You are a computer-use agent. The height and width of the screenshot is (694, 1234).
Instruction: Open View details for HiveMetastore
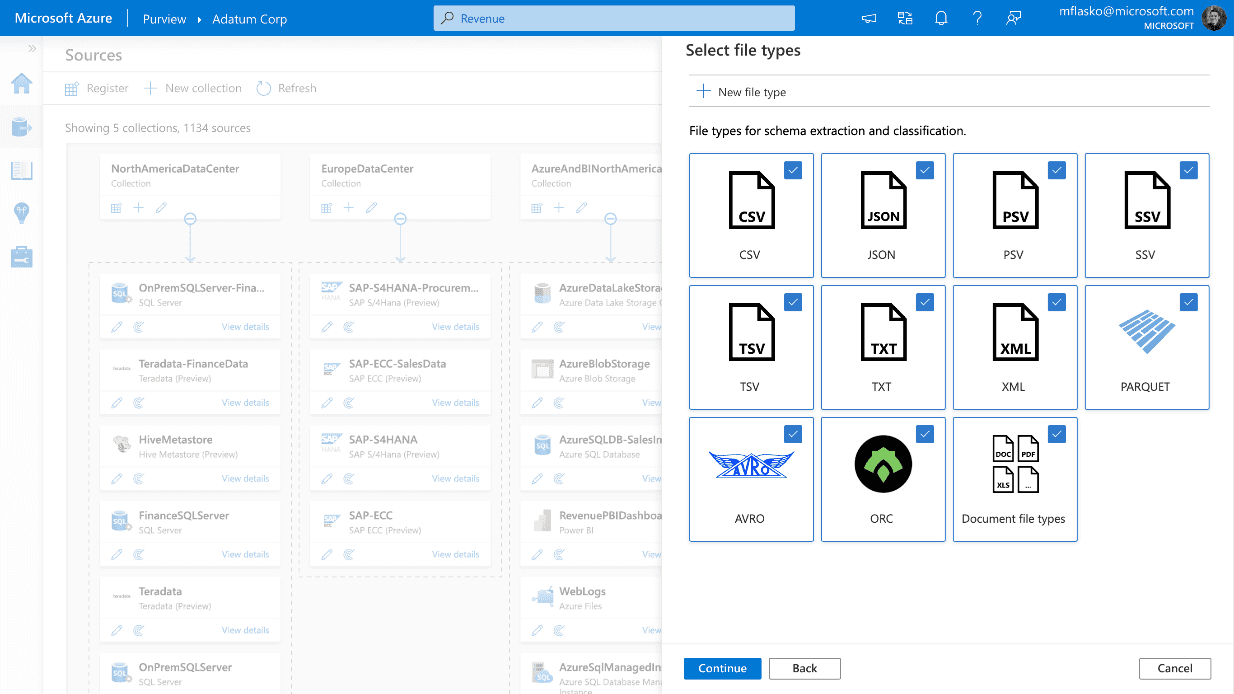click(245, 479)
